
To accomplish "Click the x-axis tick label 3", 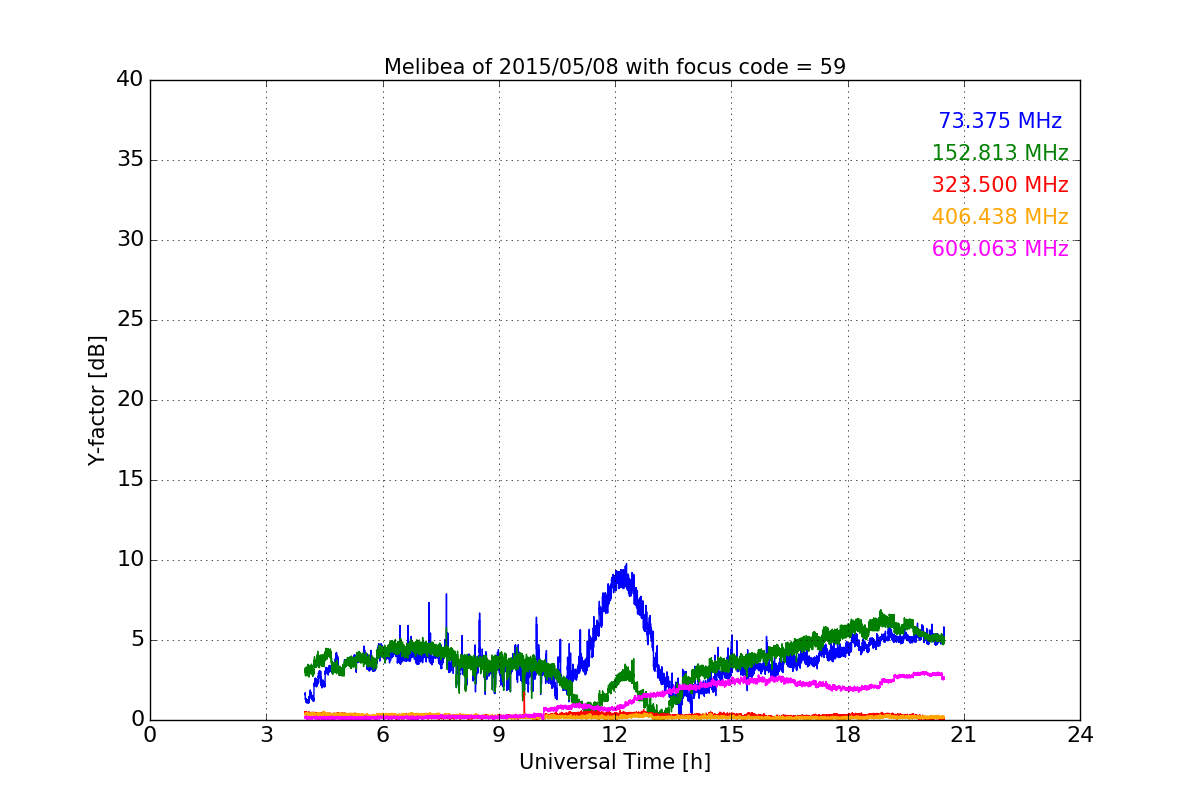I will [x=266, y=735].
